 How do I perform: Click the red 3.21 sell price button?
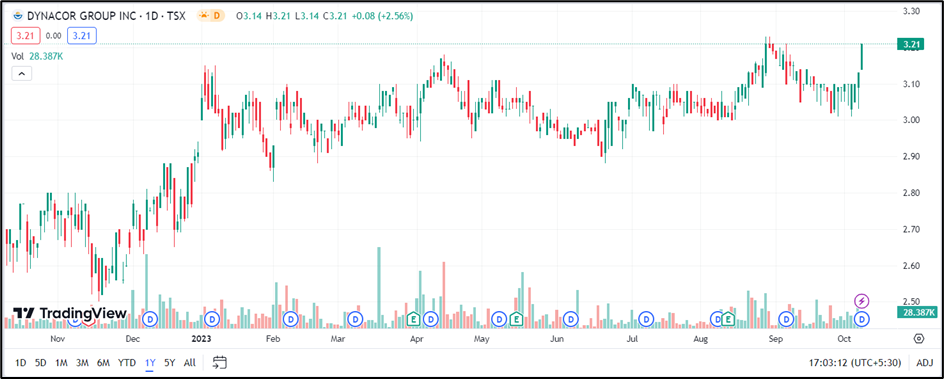[25, 35]
